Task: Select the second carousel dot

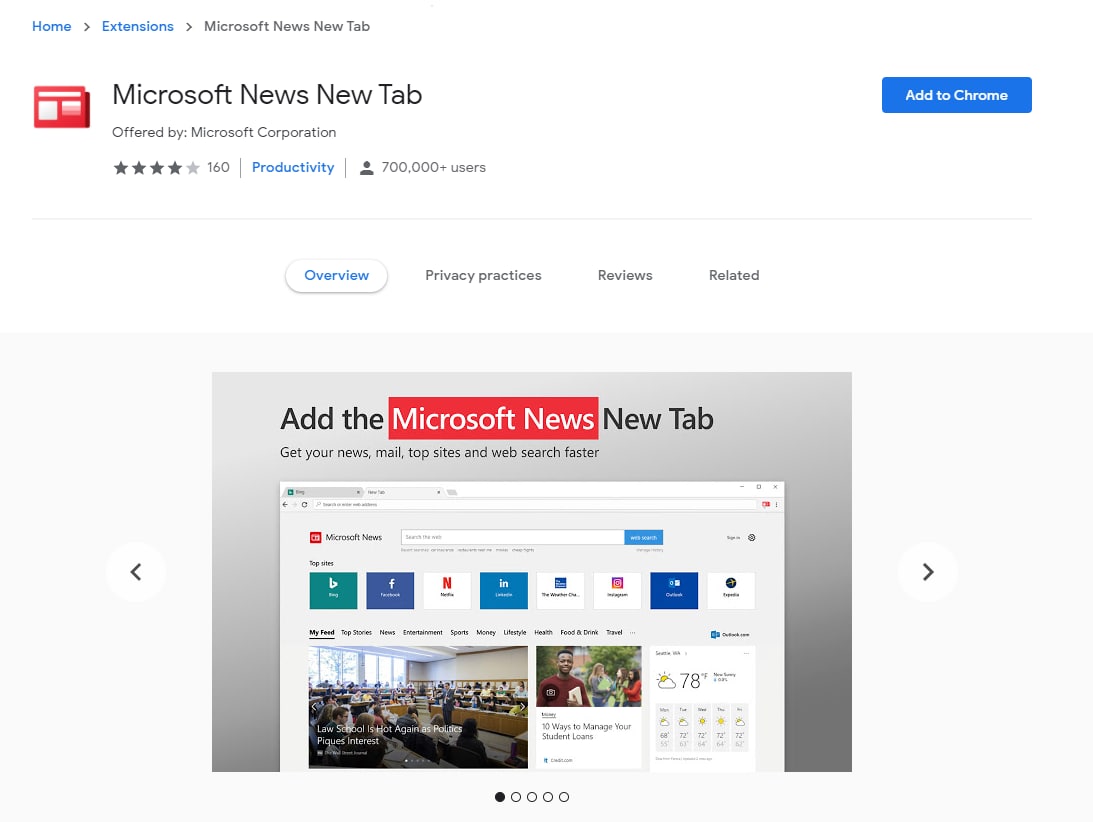Action: click(x=516, y=797)
